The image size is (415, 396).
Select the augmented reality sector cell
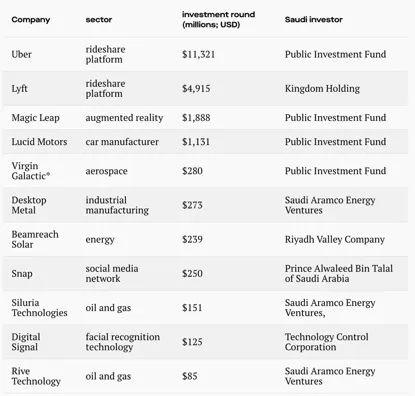click(x=124, y=118)
